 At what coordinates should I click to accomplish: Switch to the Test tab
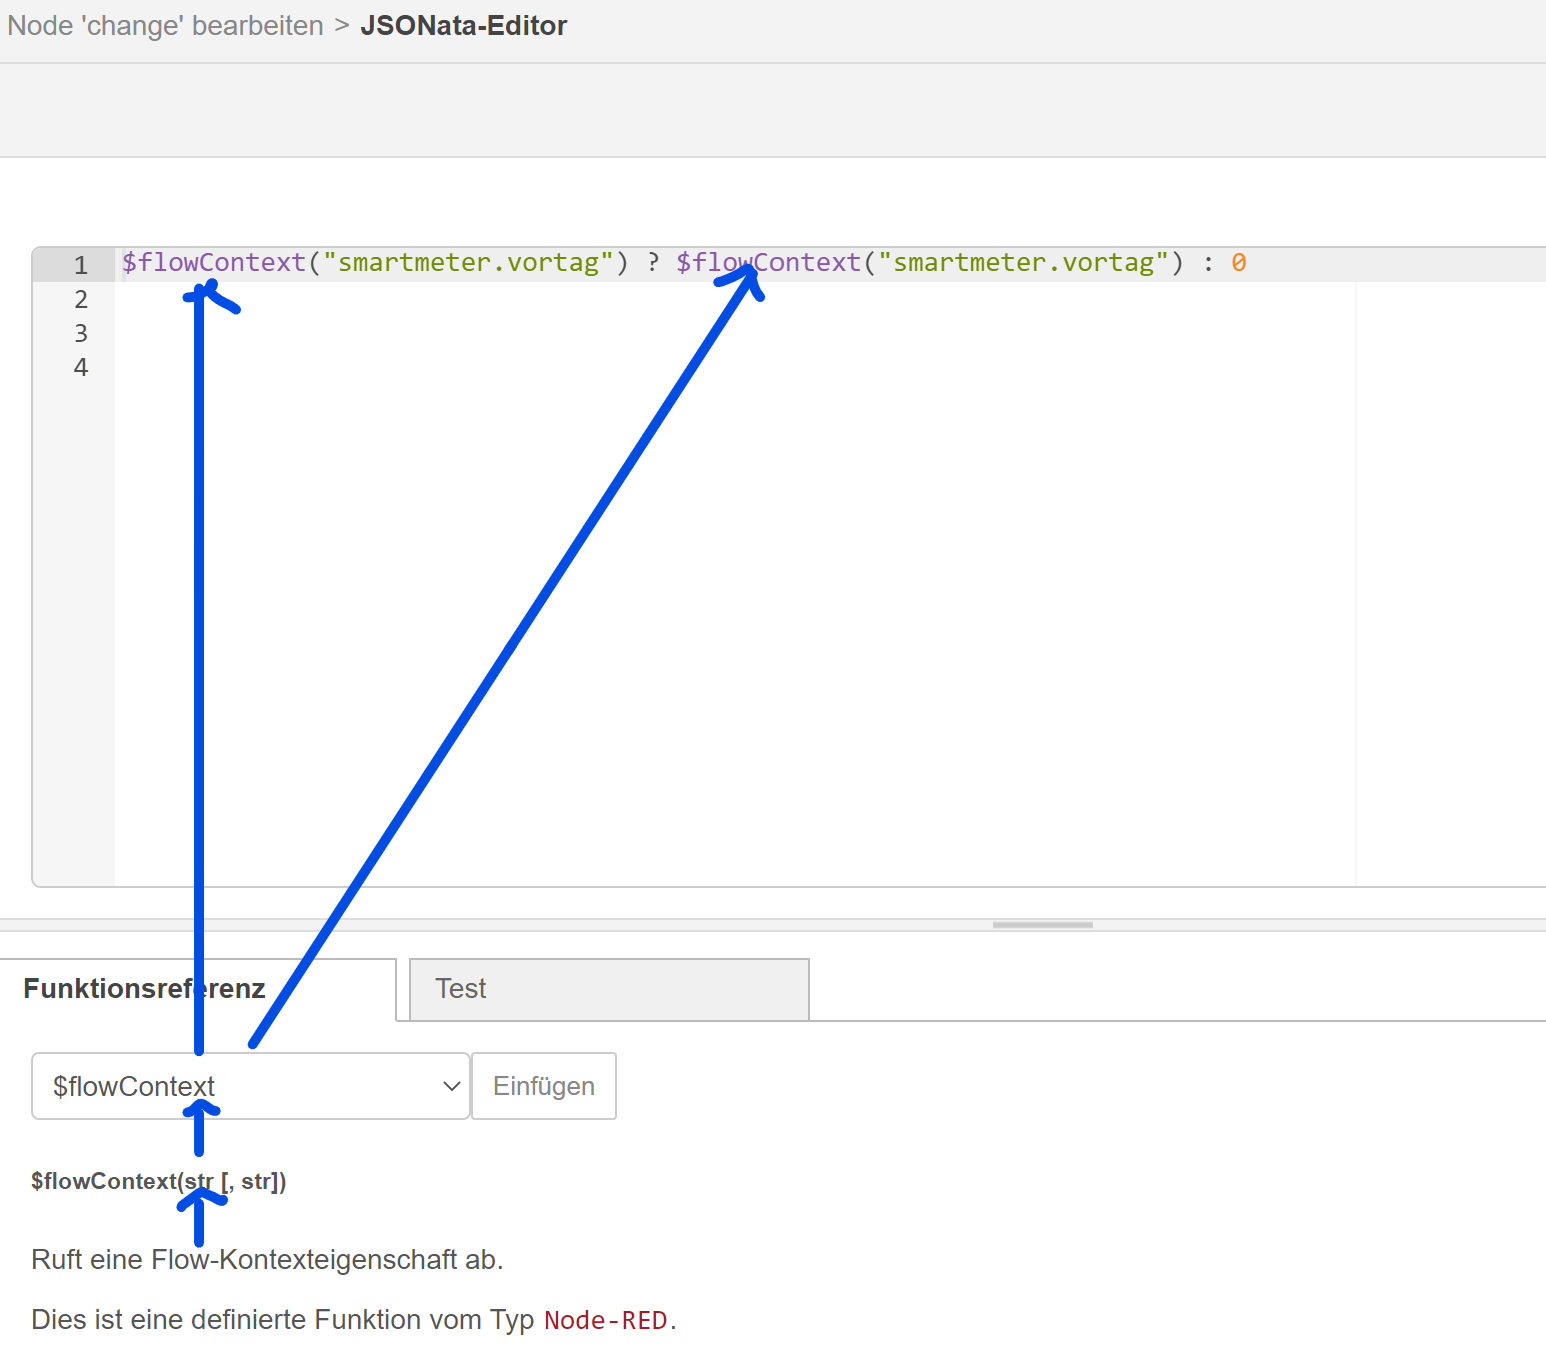pyautogui.click(x=609, y=989)
